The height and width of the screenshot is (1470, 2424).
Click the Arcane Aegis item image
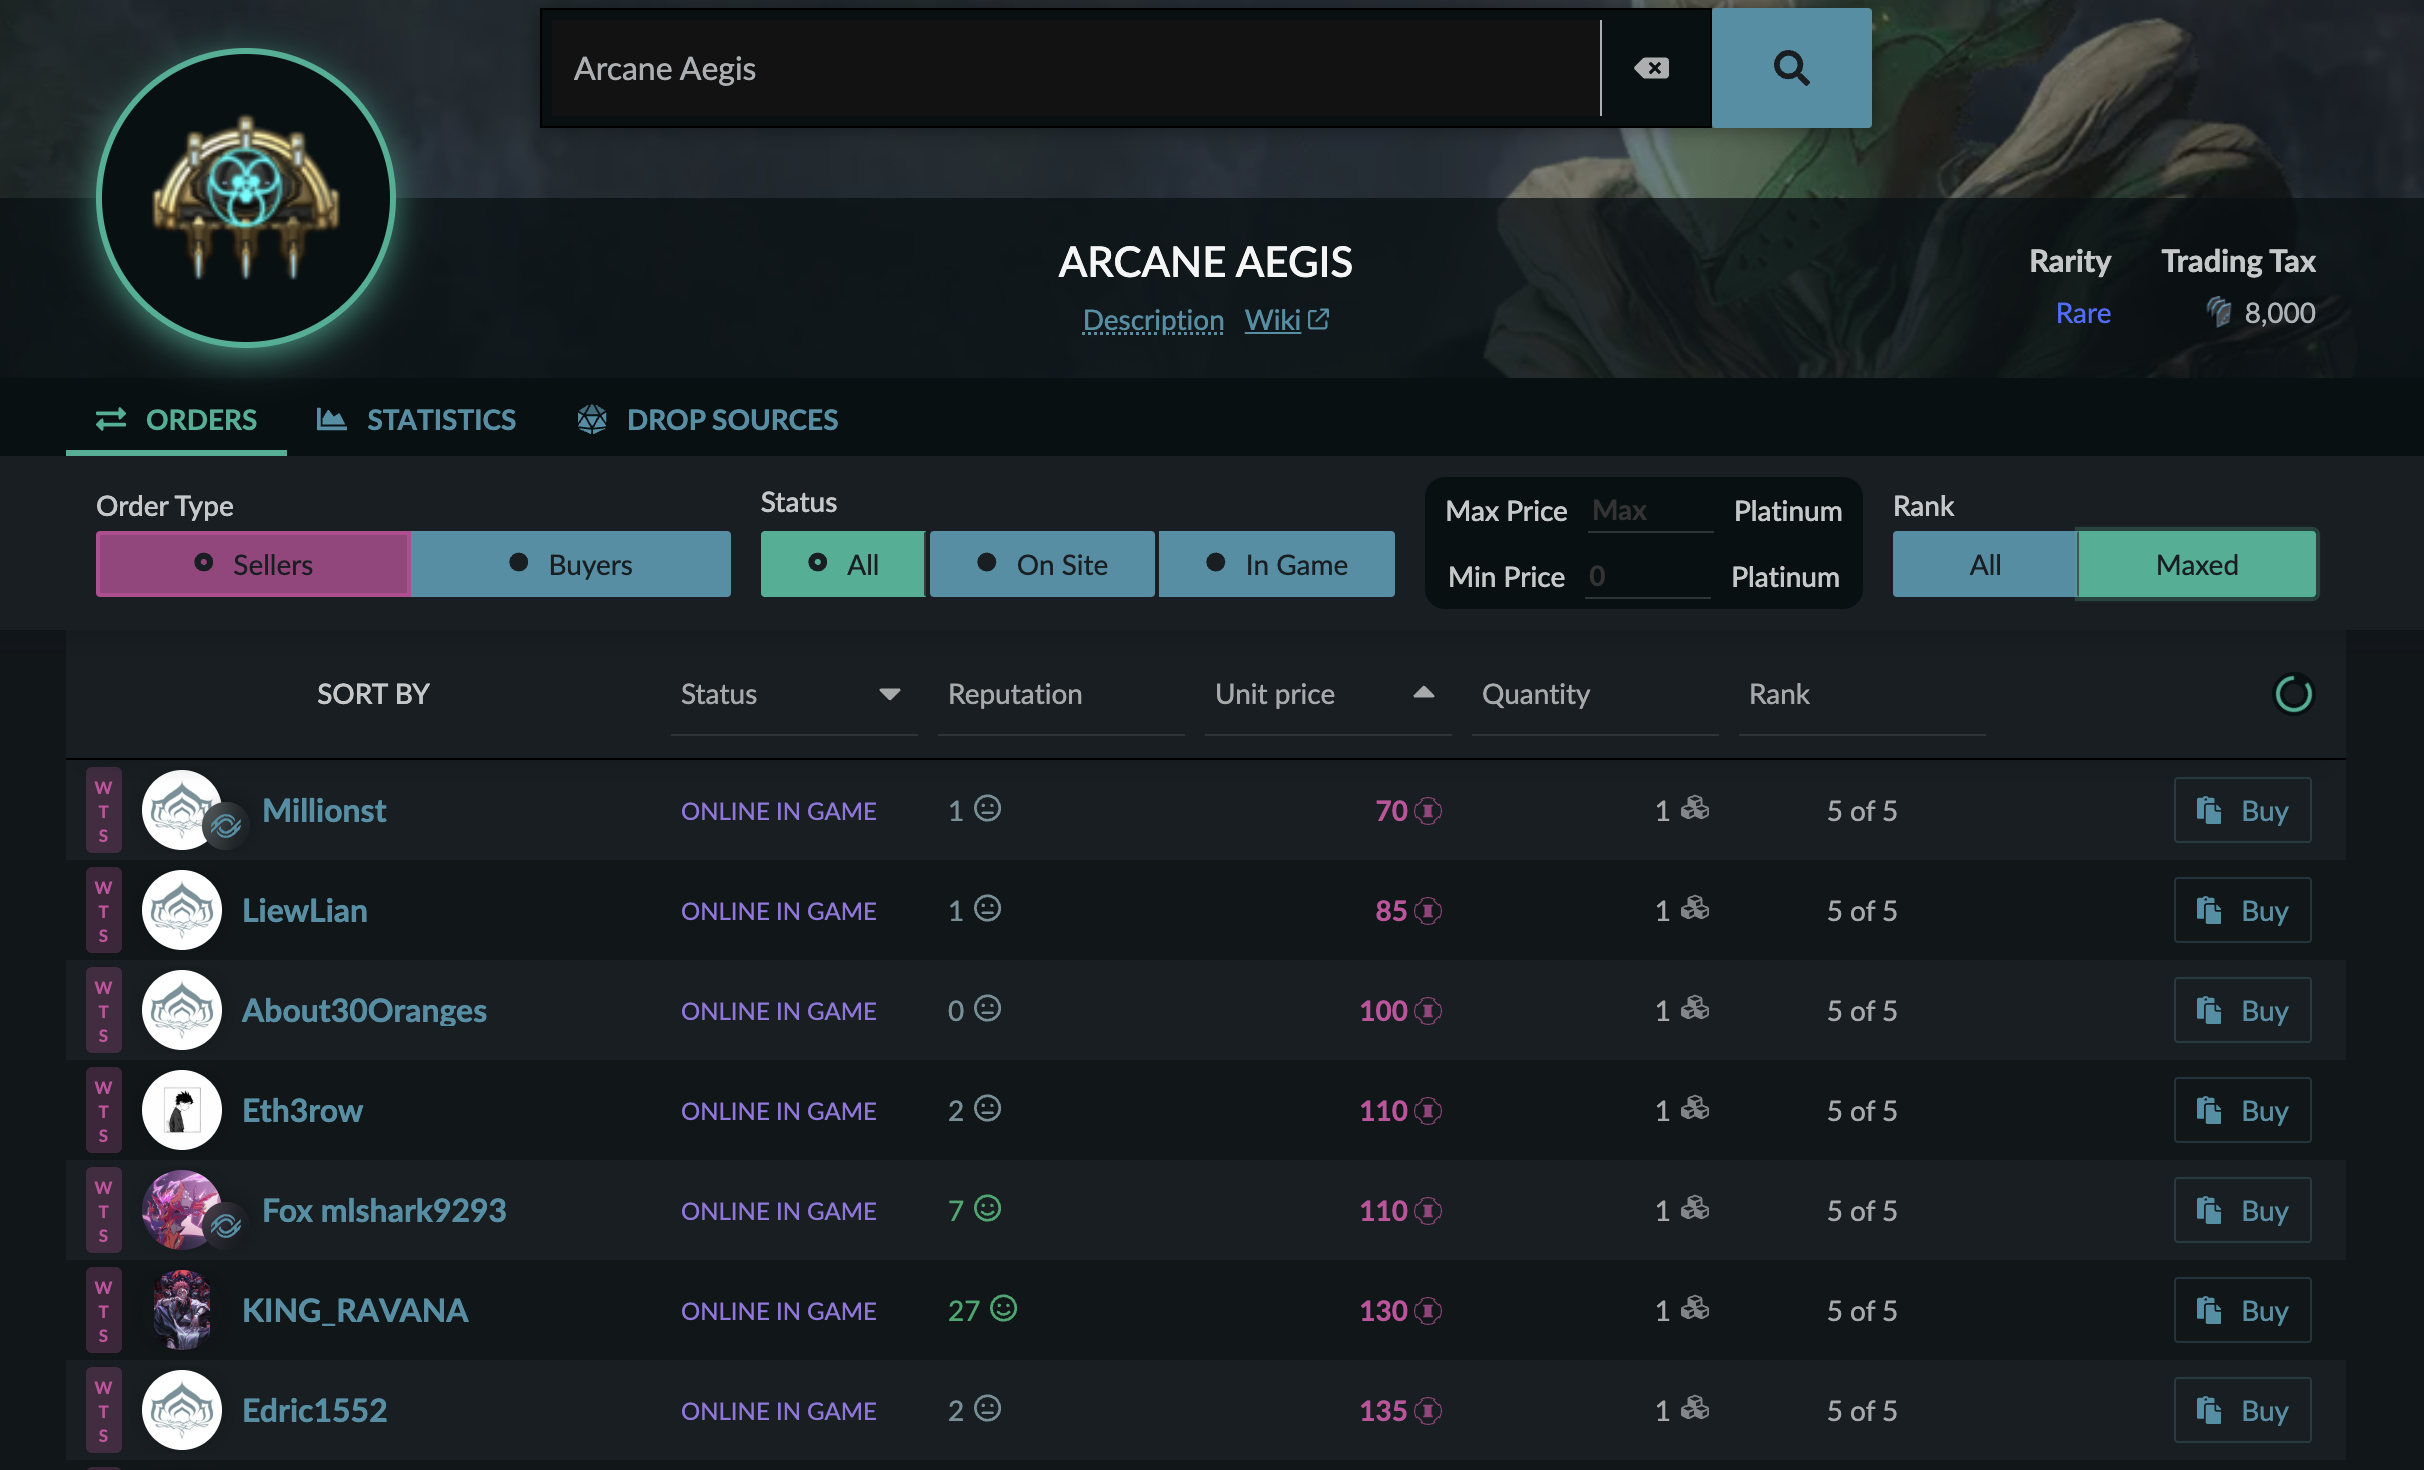[x=246, y=198]
